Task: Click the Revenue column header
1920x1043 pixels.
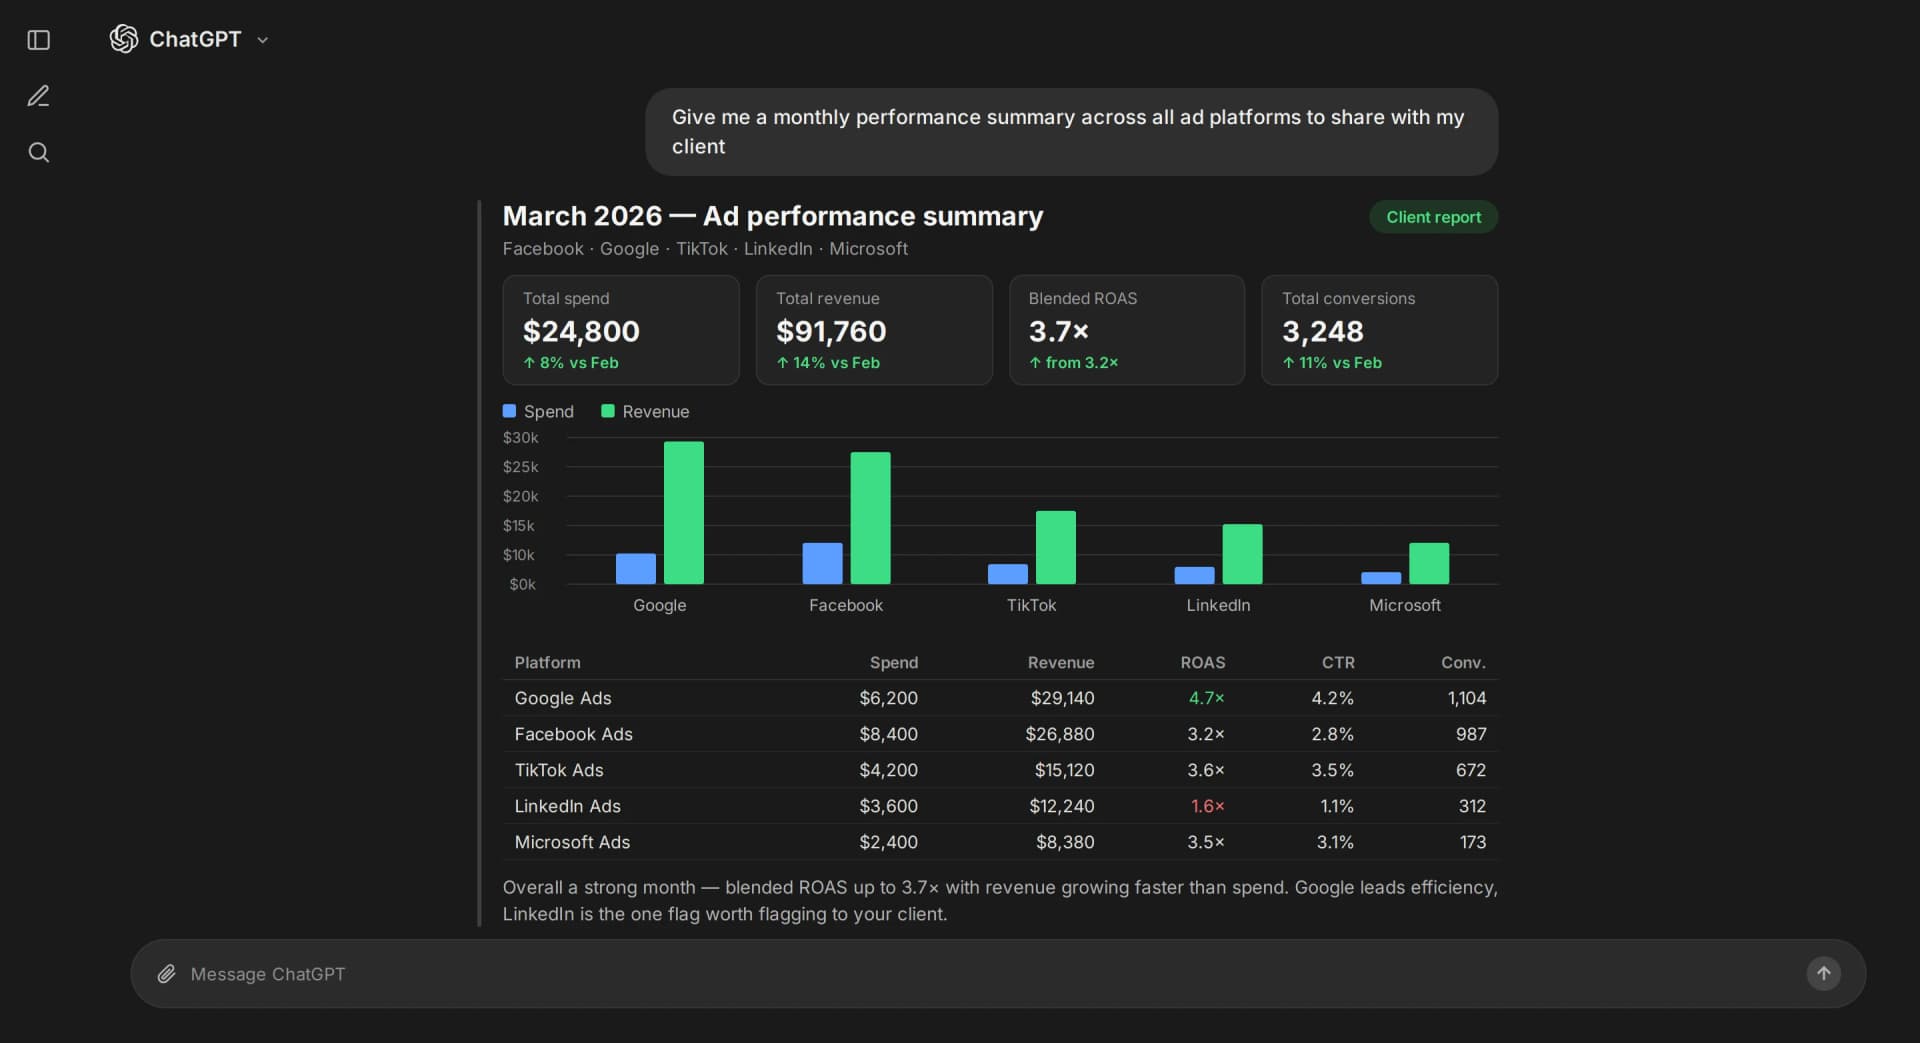Action: [1060, 663]
